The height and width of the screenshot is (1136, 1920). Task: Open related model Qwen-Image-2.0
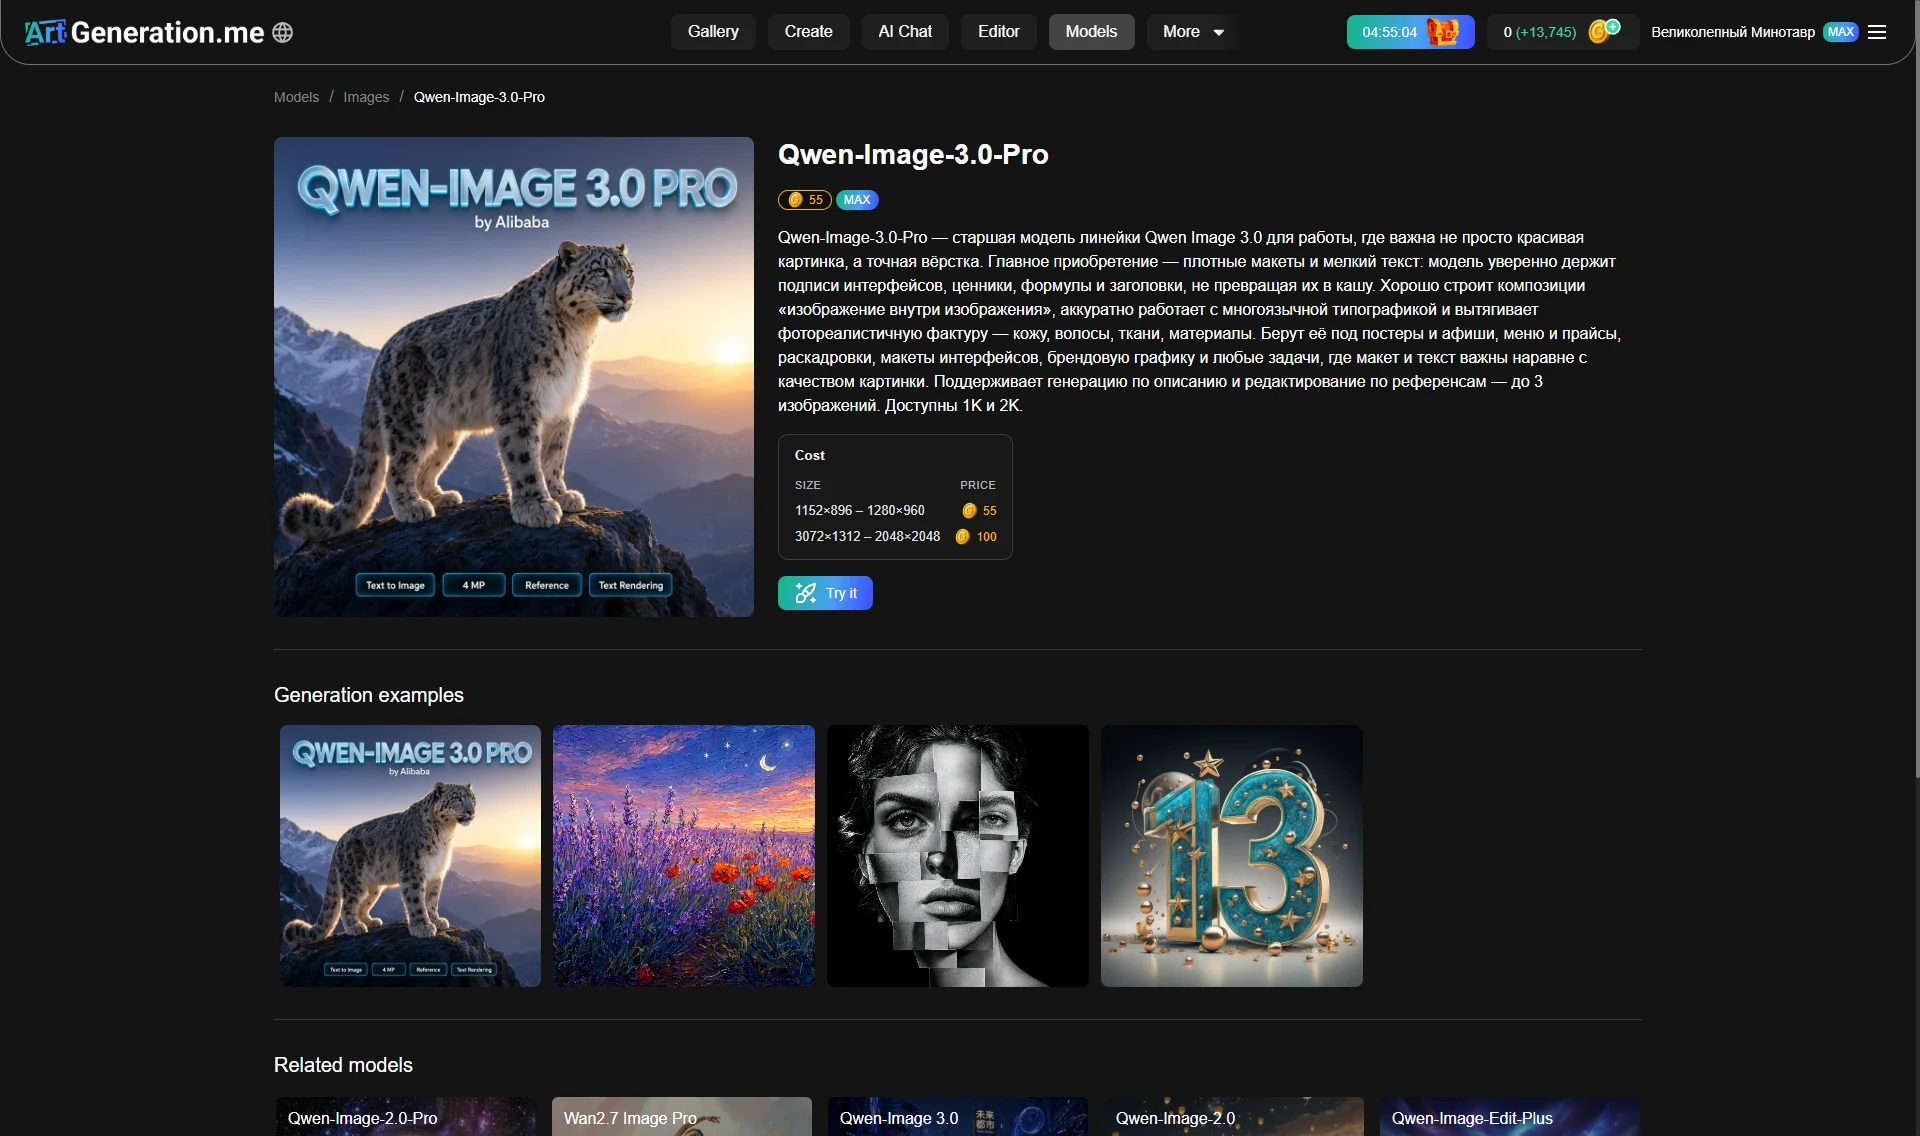pyautogui.click(x=1234, y=1117)
